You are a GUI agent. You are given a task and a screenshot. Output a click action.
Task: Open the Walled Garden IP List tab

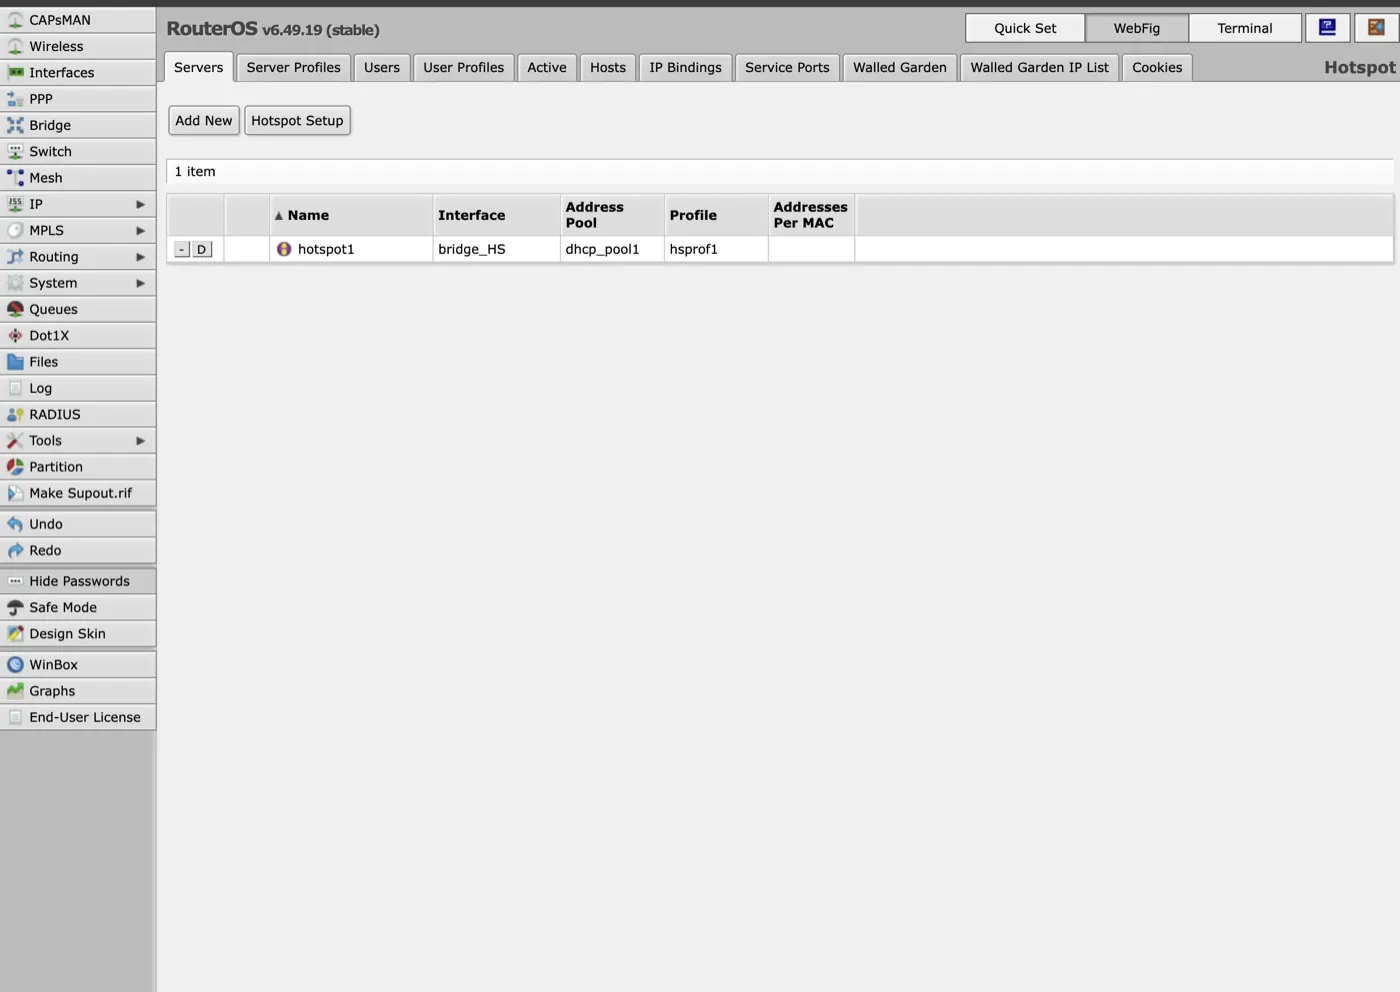(1039, 67)
